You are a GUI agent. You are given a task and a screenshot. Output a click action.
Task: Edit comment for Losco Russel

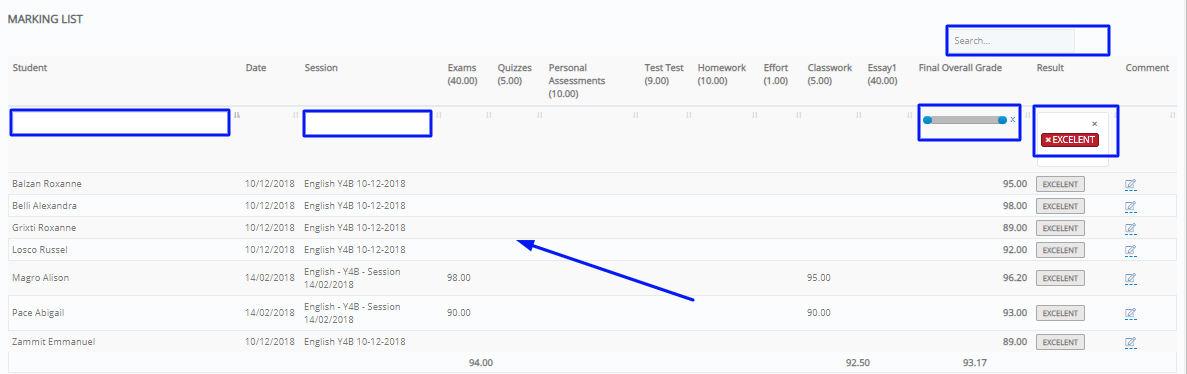click(1130, 250)
